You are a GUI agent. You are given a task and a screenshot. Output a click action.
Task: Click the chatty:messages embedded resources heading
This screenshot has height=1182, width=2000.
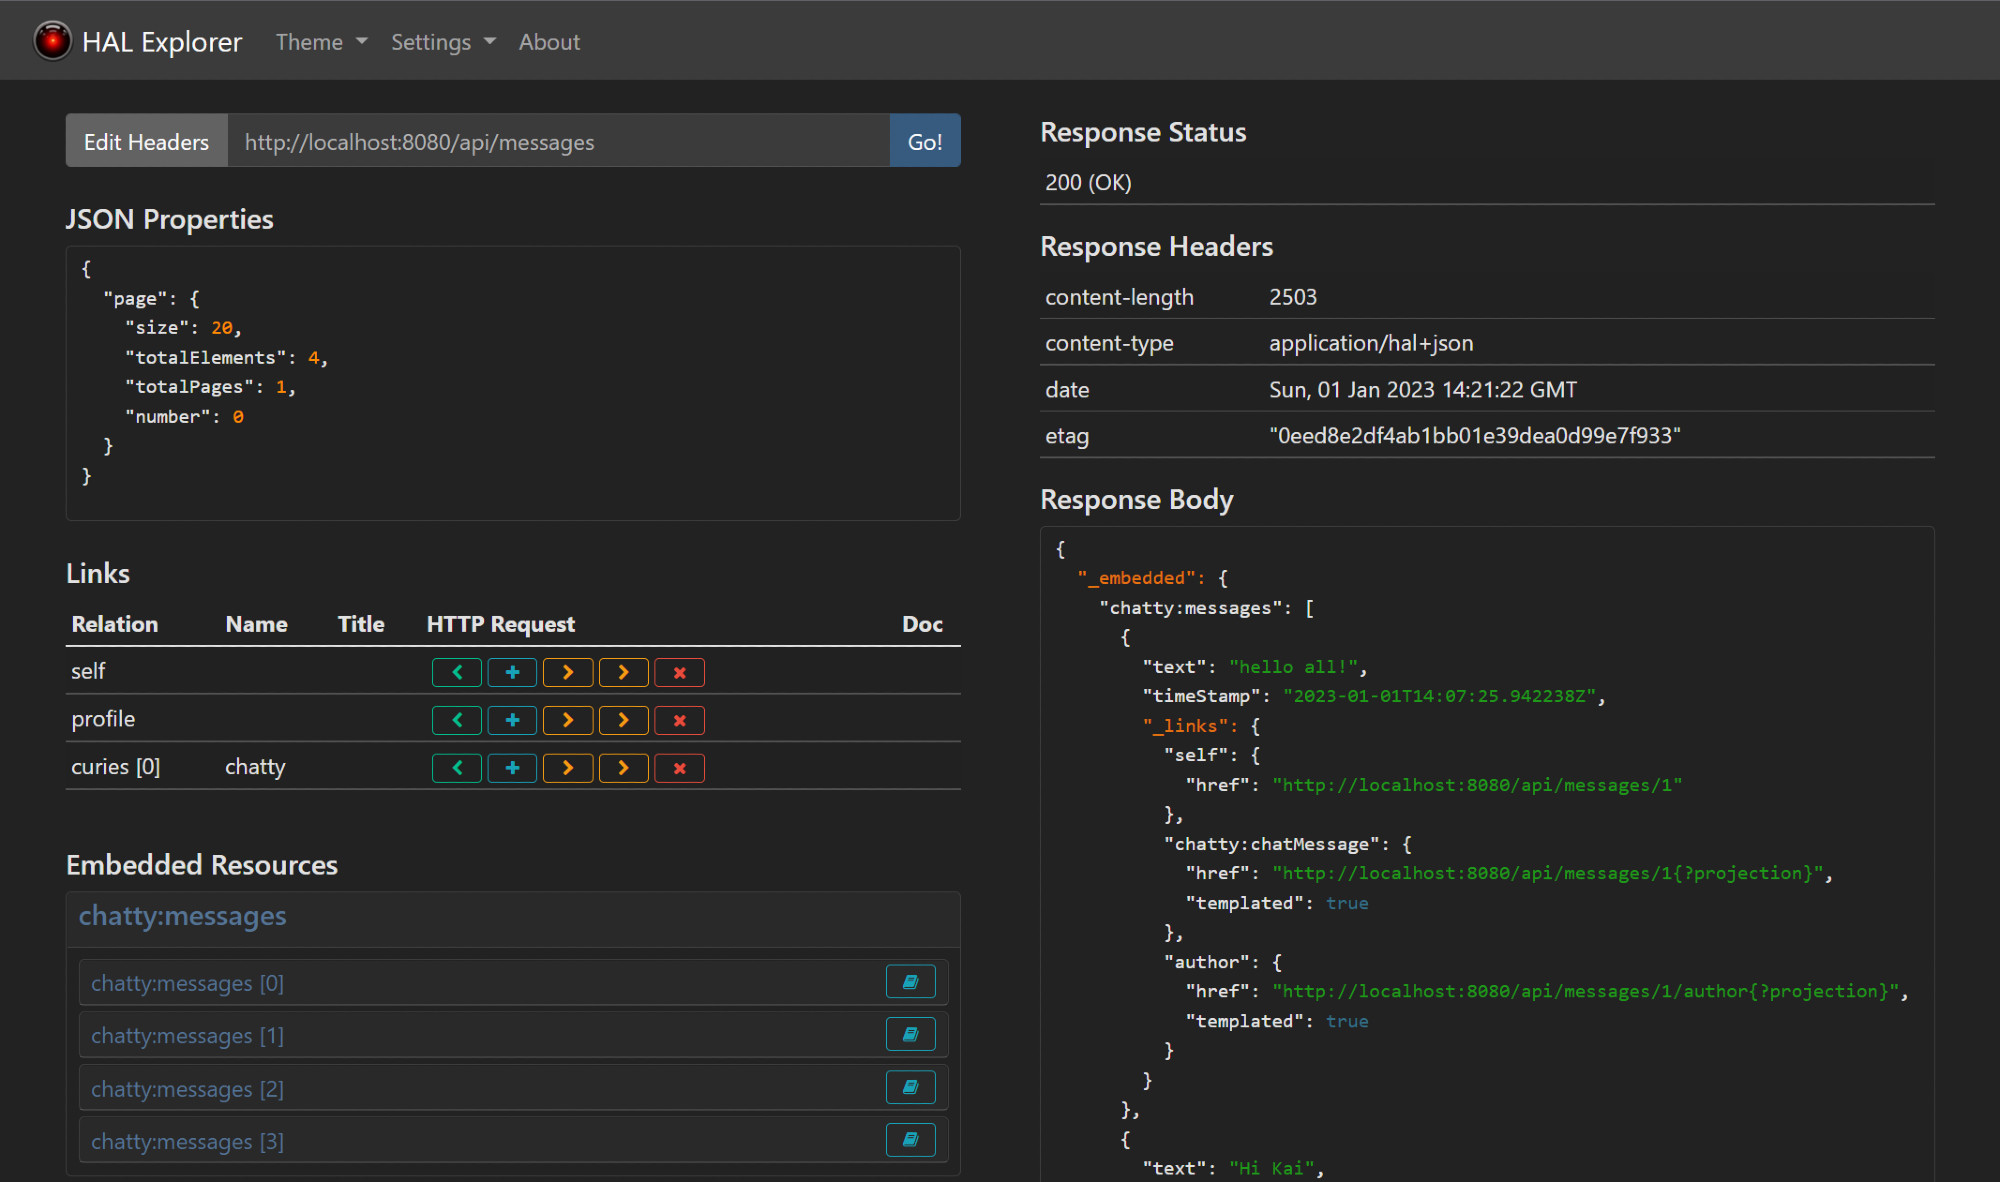coord(183,916)
